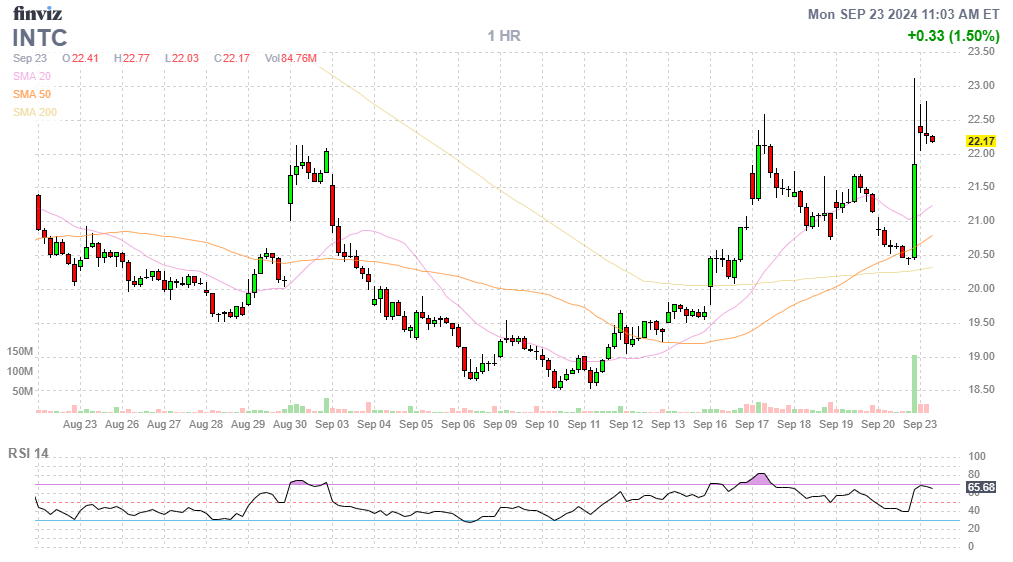Click the yellow 22.17 current price tag
The image size is (1013, 562).
980,142
